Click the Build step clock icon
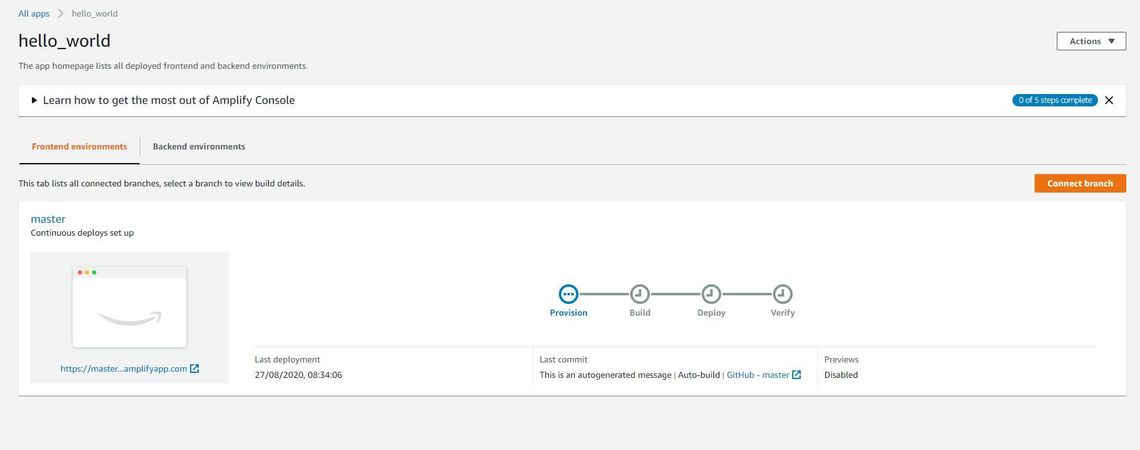The image size is (1140, 450). click(x=640, y=294)
